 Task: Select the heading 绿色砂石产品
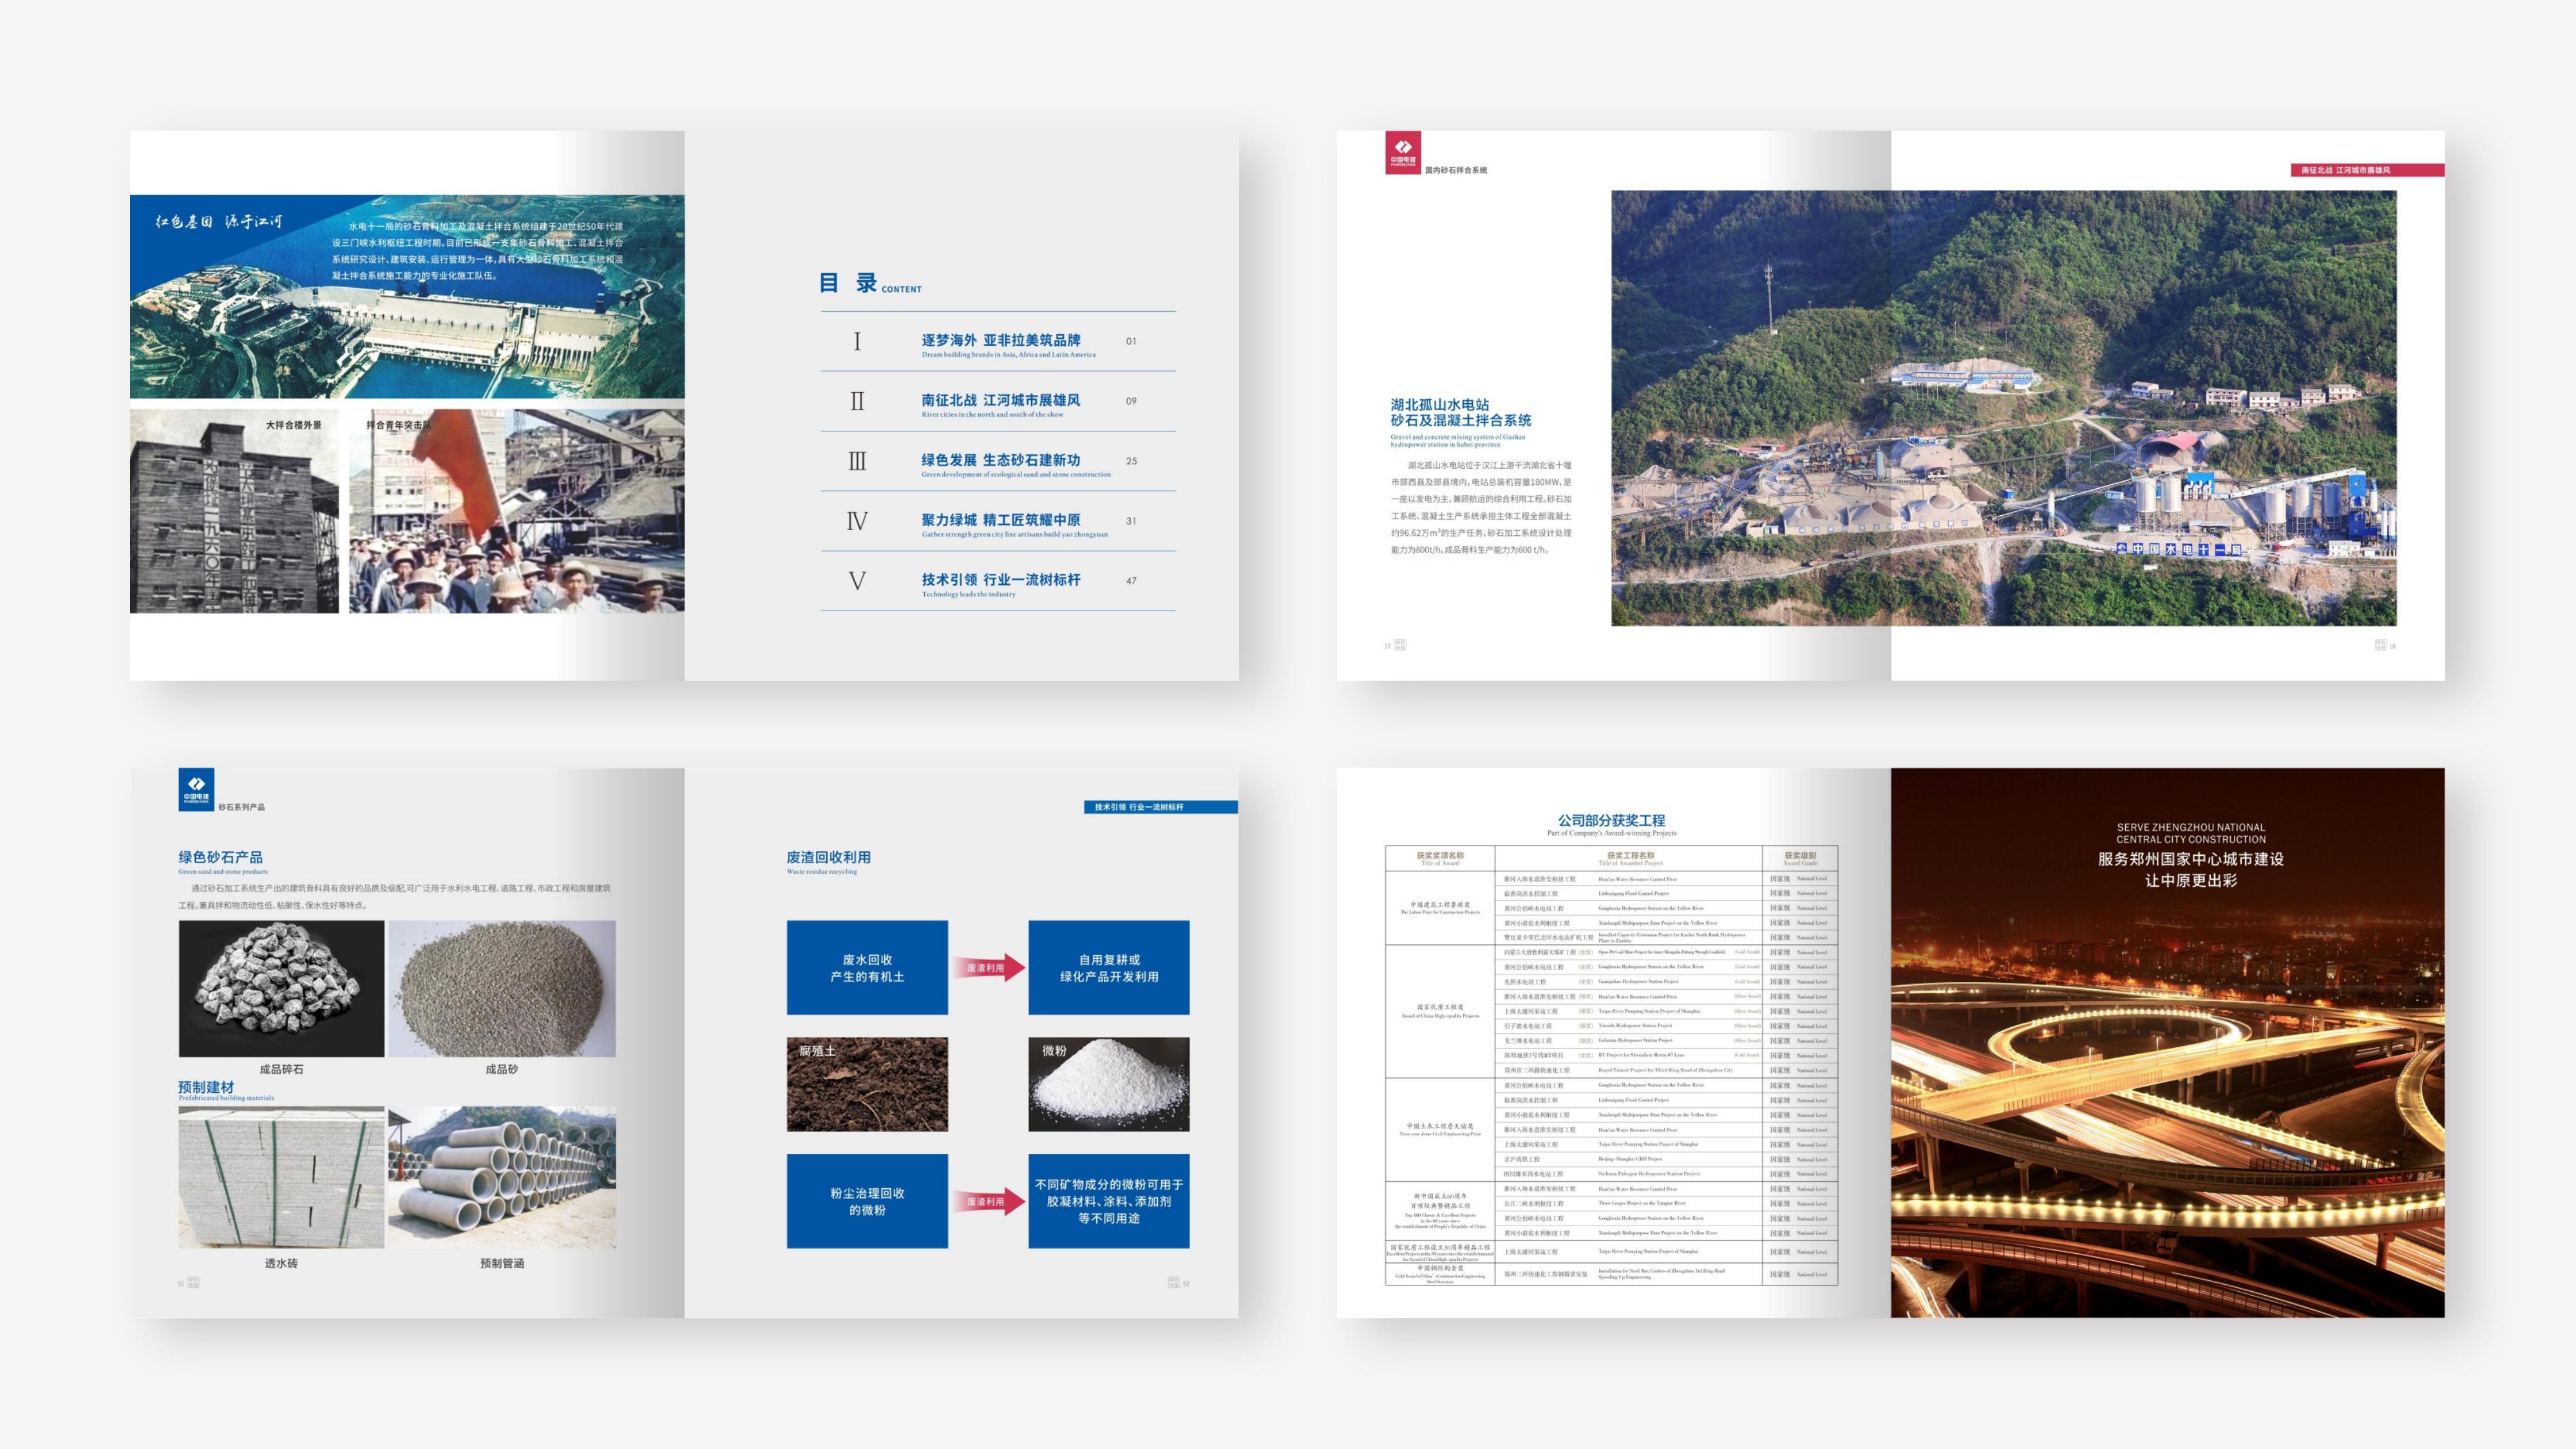[221, 857]
